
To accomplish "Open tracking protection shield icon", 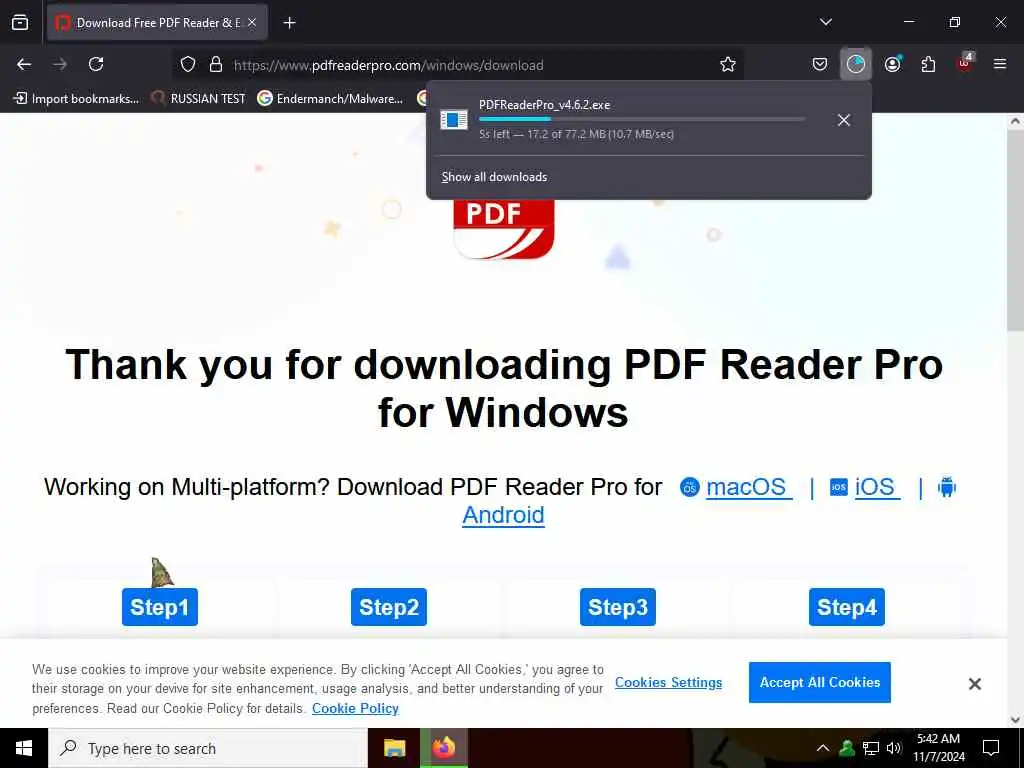I will (188, 65).
